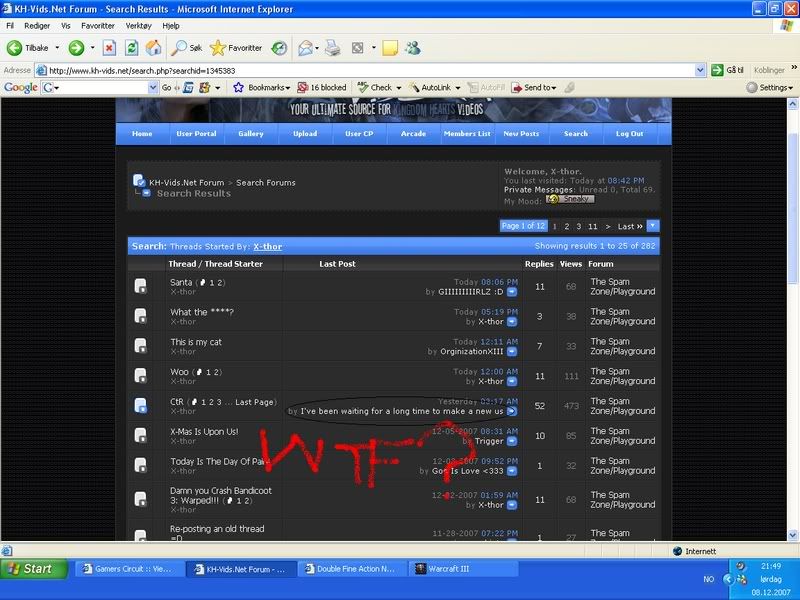Go to the Home page icon

[154, 48]
